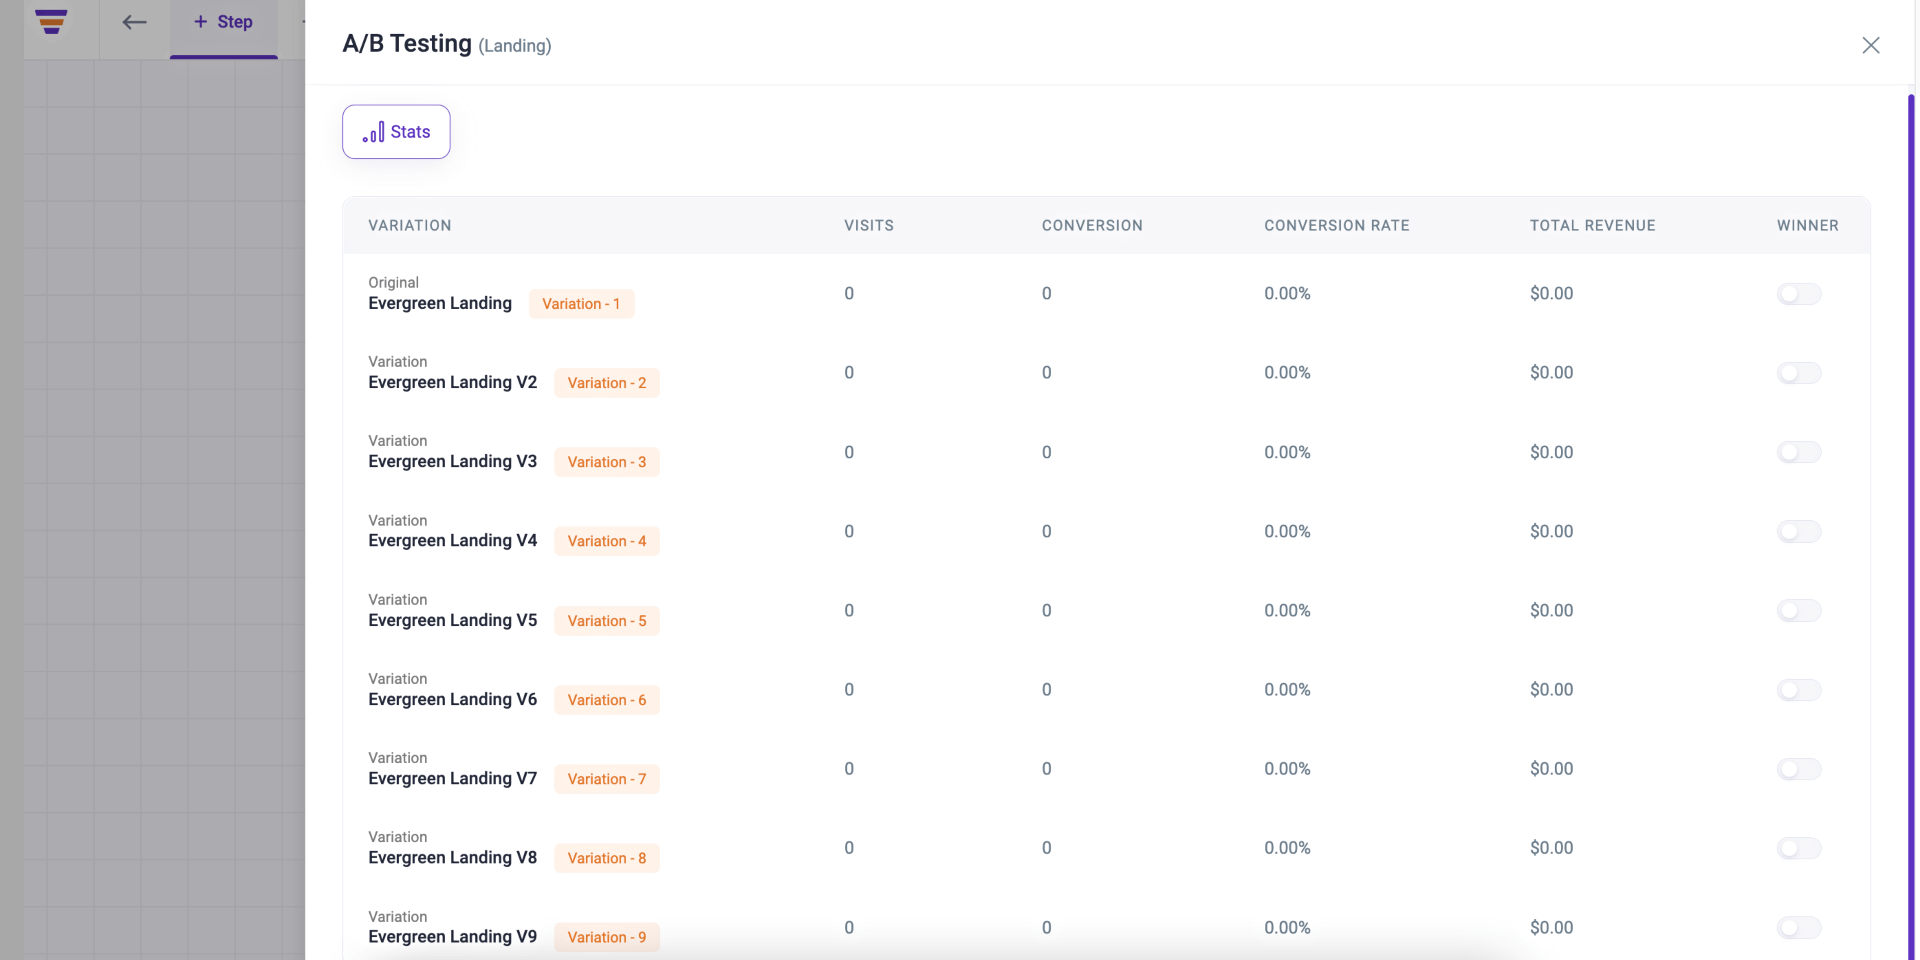Click the TOTAL REVENUE column header
Viewport: 1920px width, 960px height.
pos(1593,226)
